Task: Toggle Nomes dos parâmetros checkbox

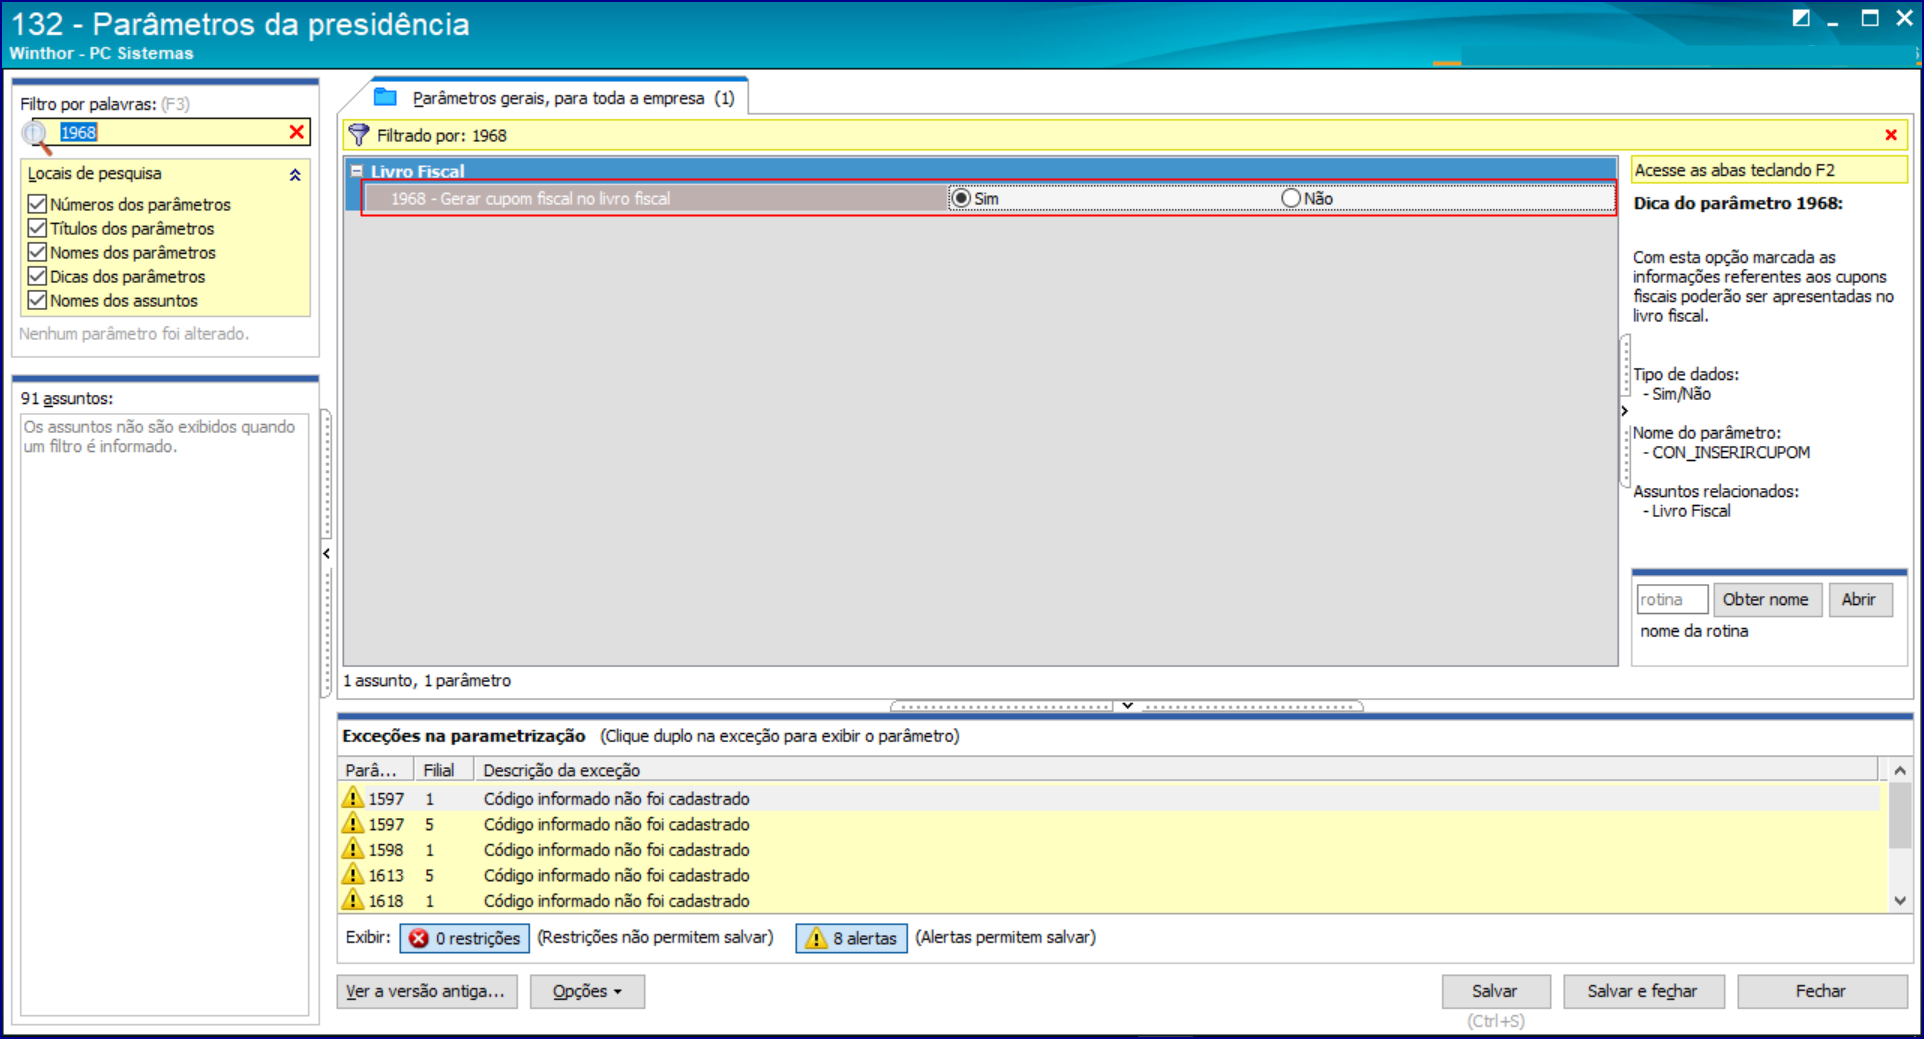Action: click(x=37, y=252)
